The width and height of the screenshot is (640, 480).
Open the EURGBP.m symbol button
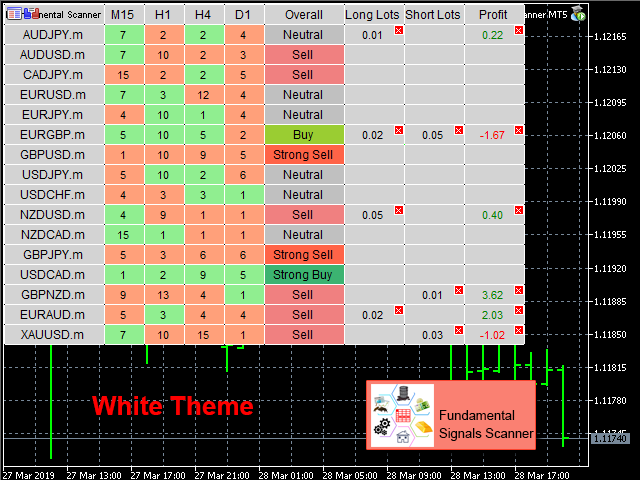point(54,135)
